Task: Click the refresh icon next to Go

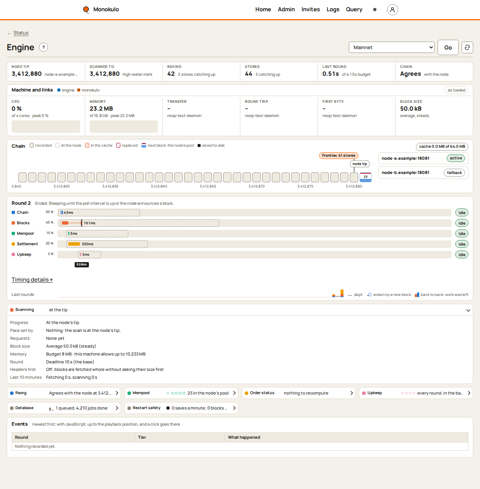Action: coord(467,47)
